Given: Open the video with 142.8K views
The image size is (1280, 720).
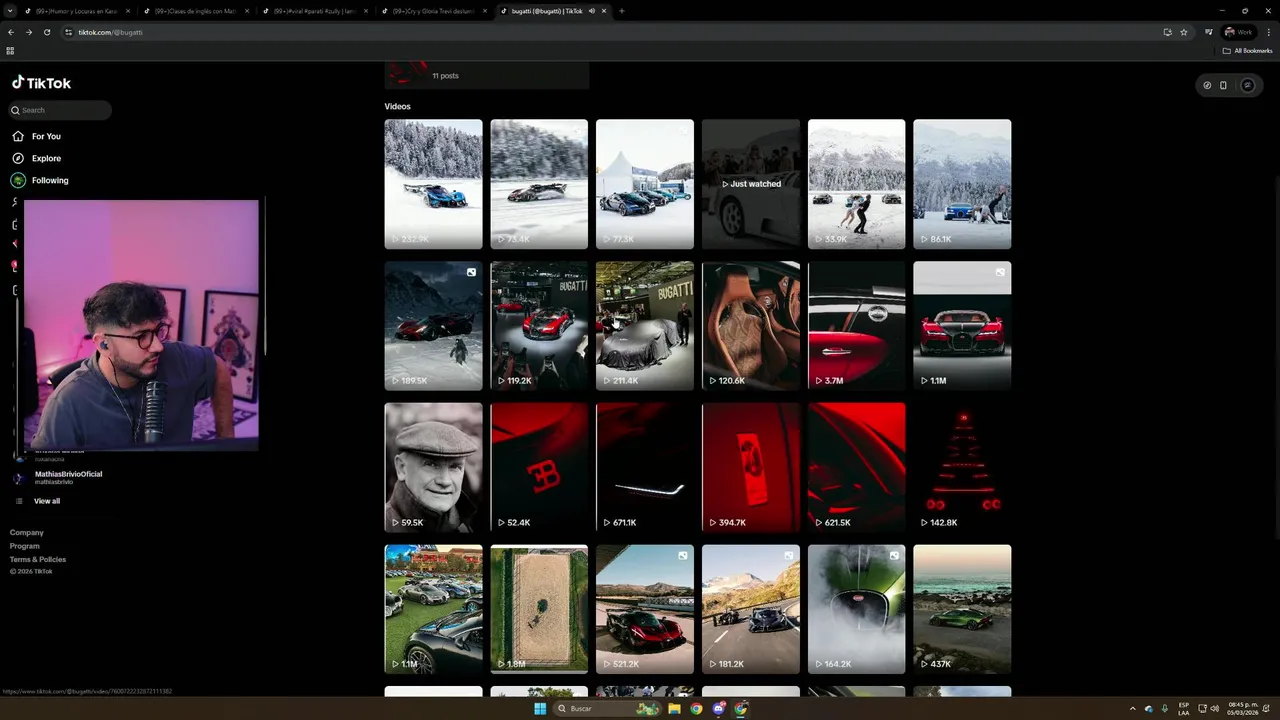Looking at the screenshot, I should coord(962,467).
